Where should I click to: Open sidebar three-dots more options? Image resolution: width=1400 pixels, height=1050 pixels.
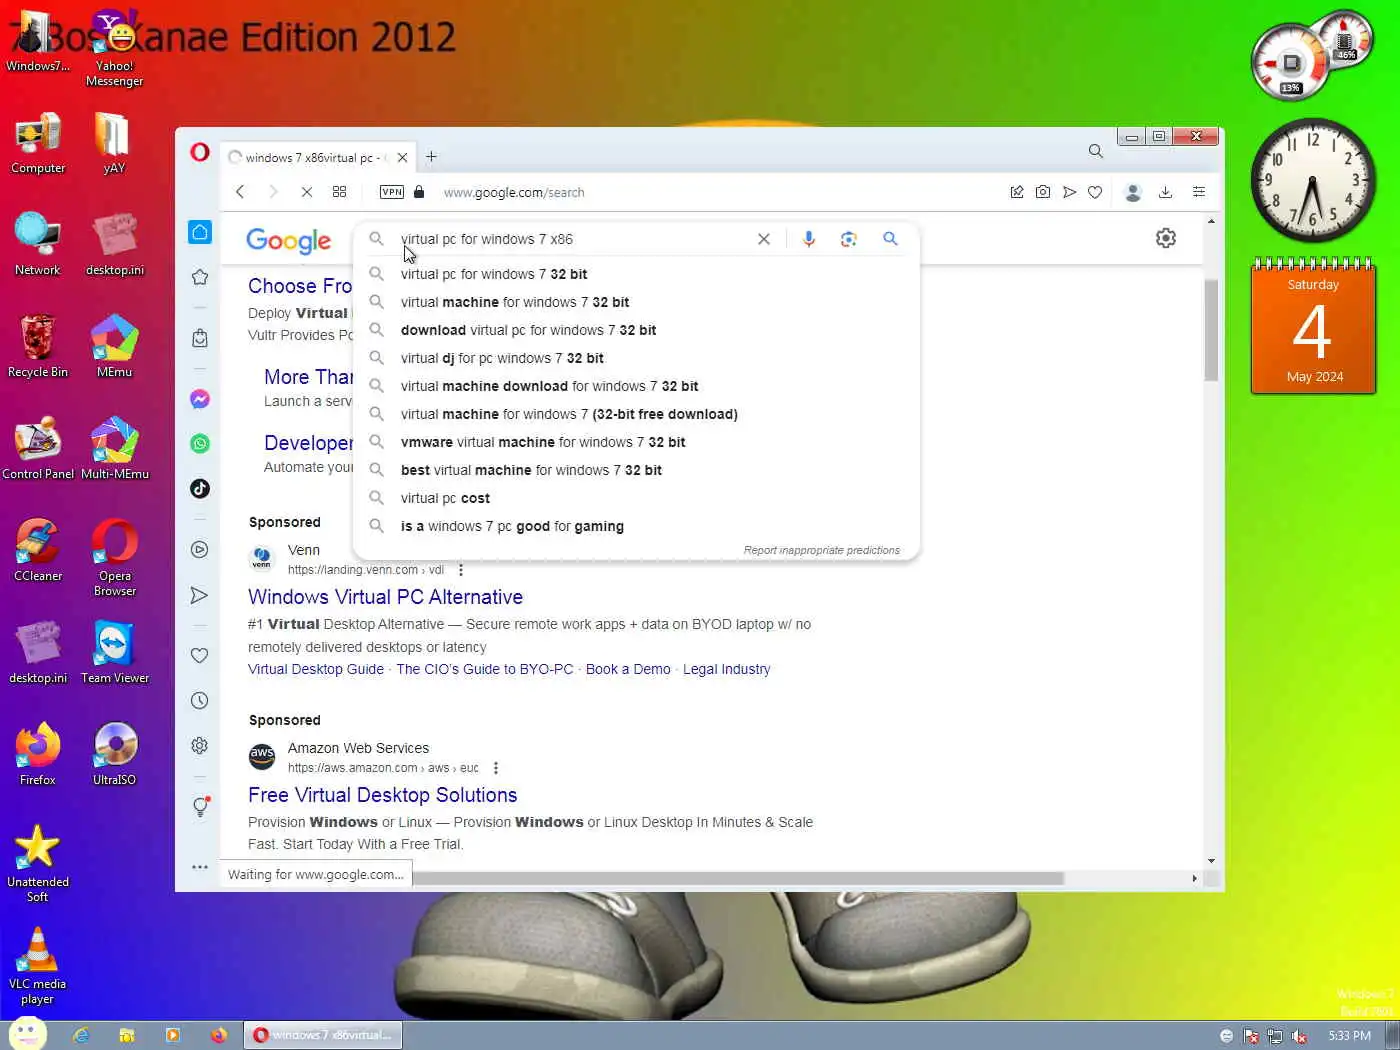200,867
